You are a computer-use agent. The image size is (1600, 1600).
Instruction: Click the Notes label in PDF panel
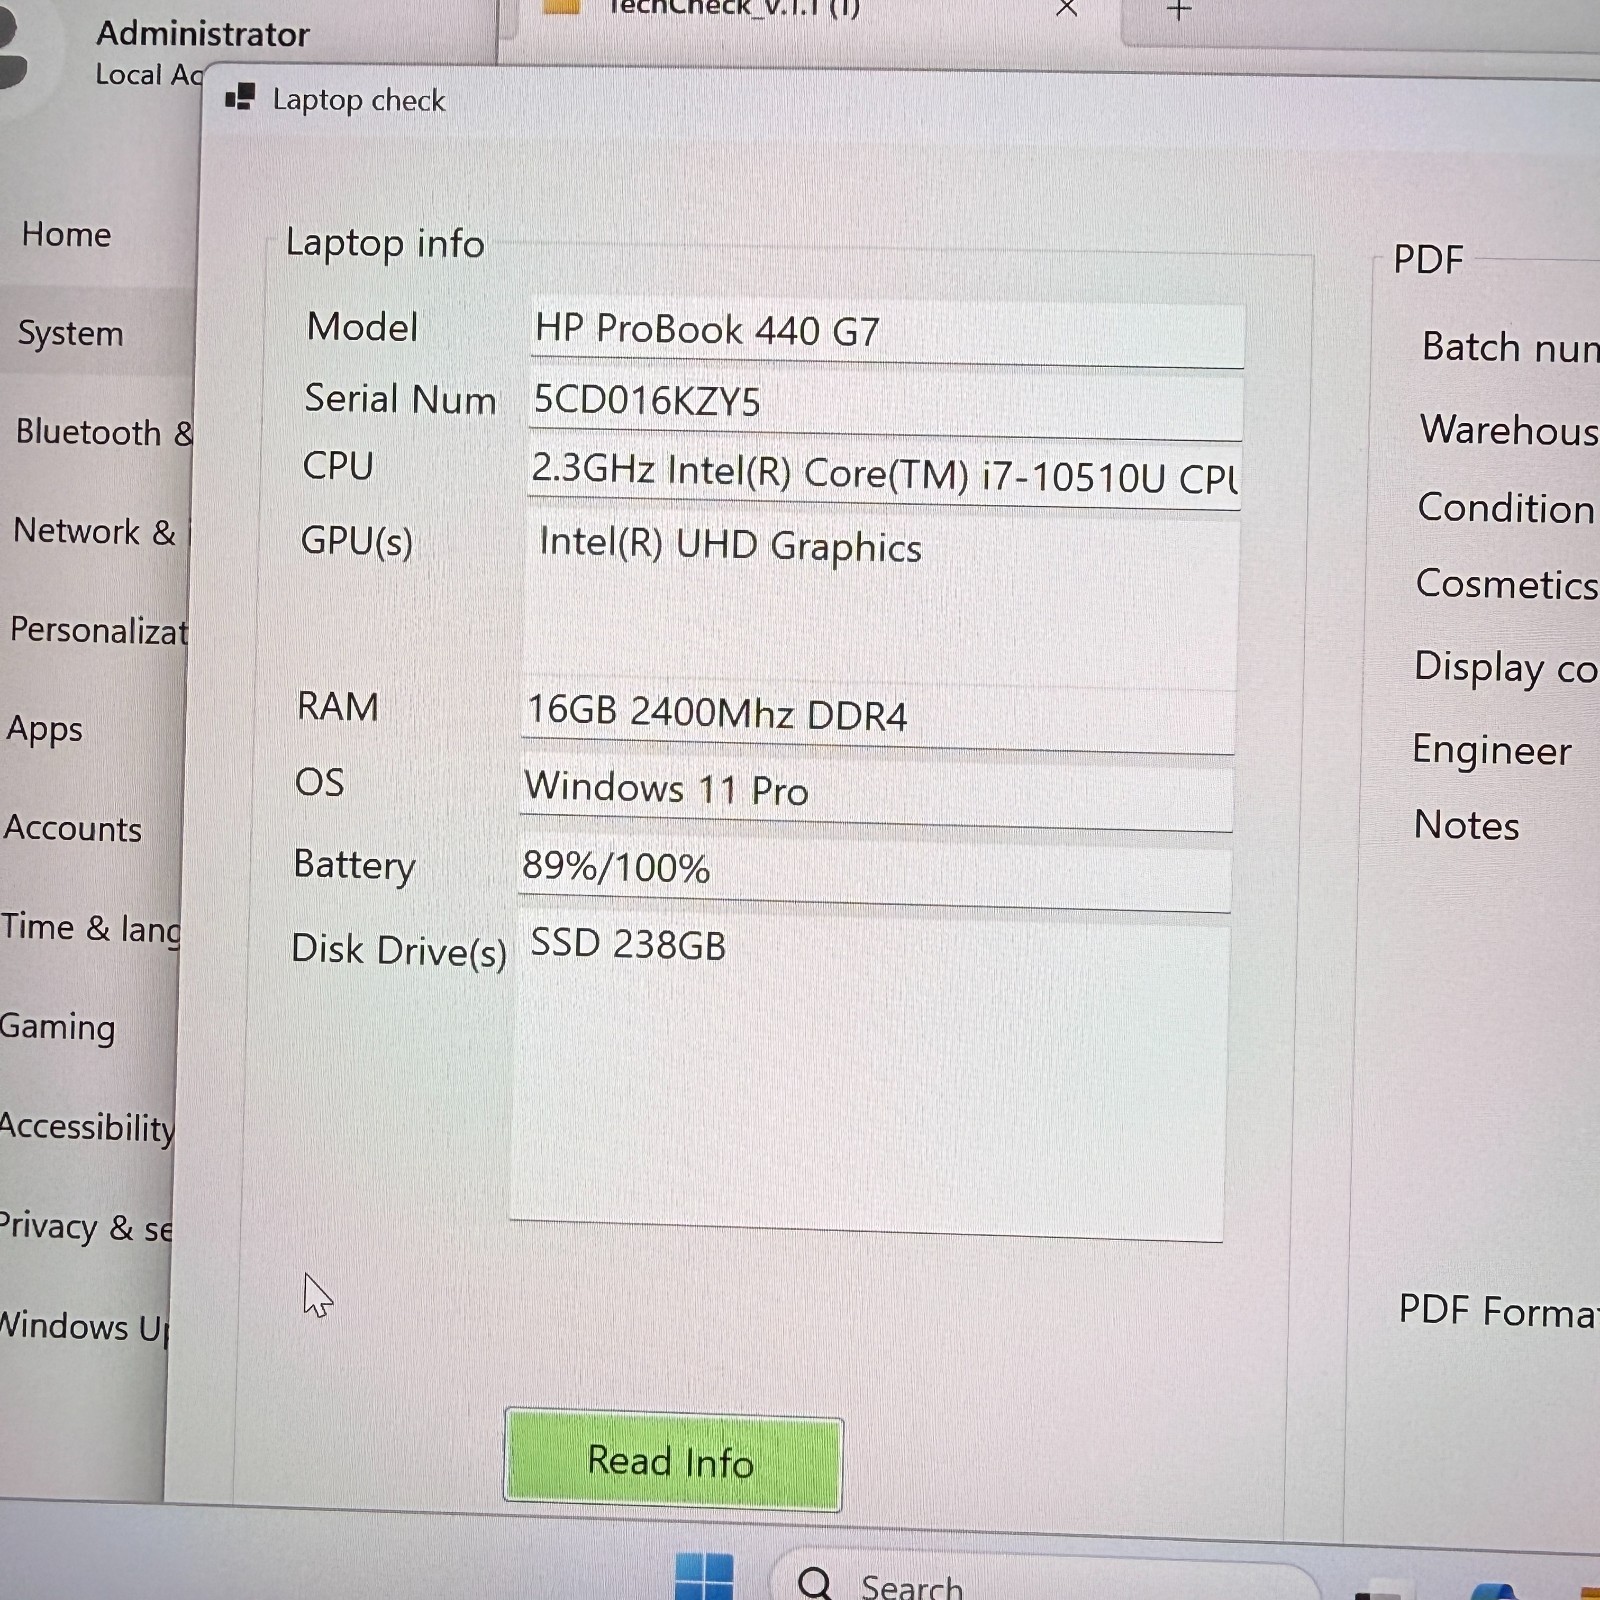pos(1466,825)
